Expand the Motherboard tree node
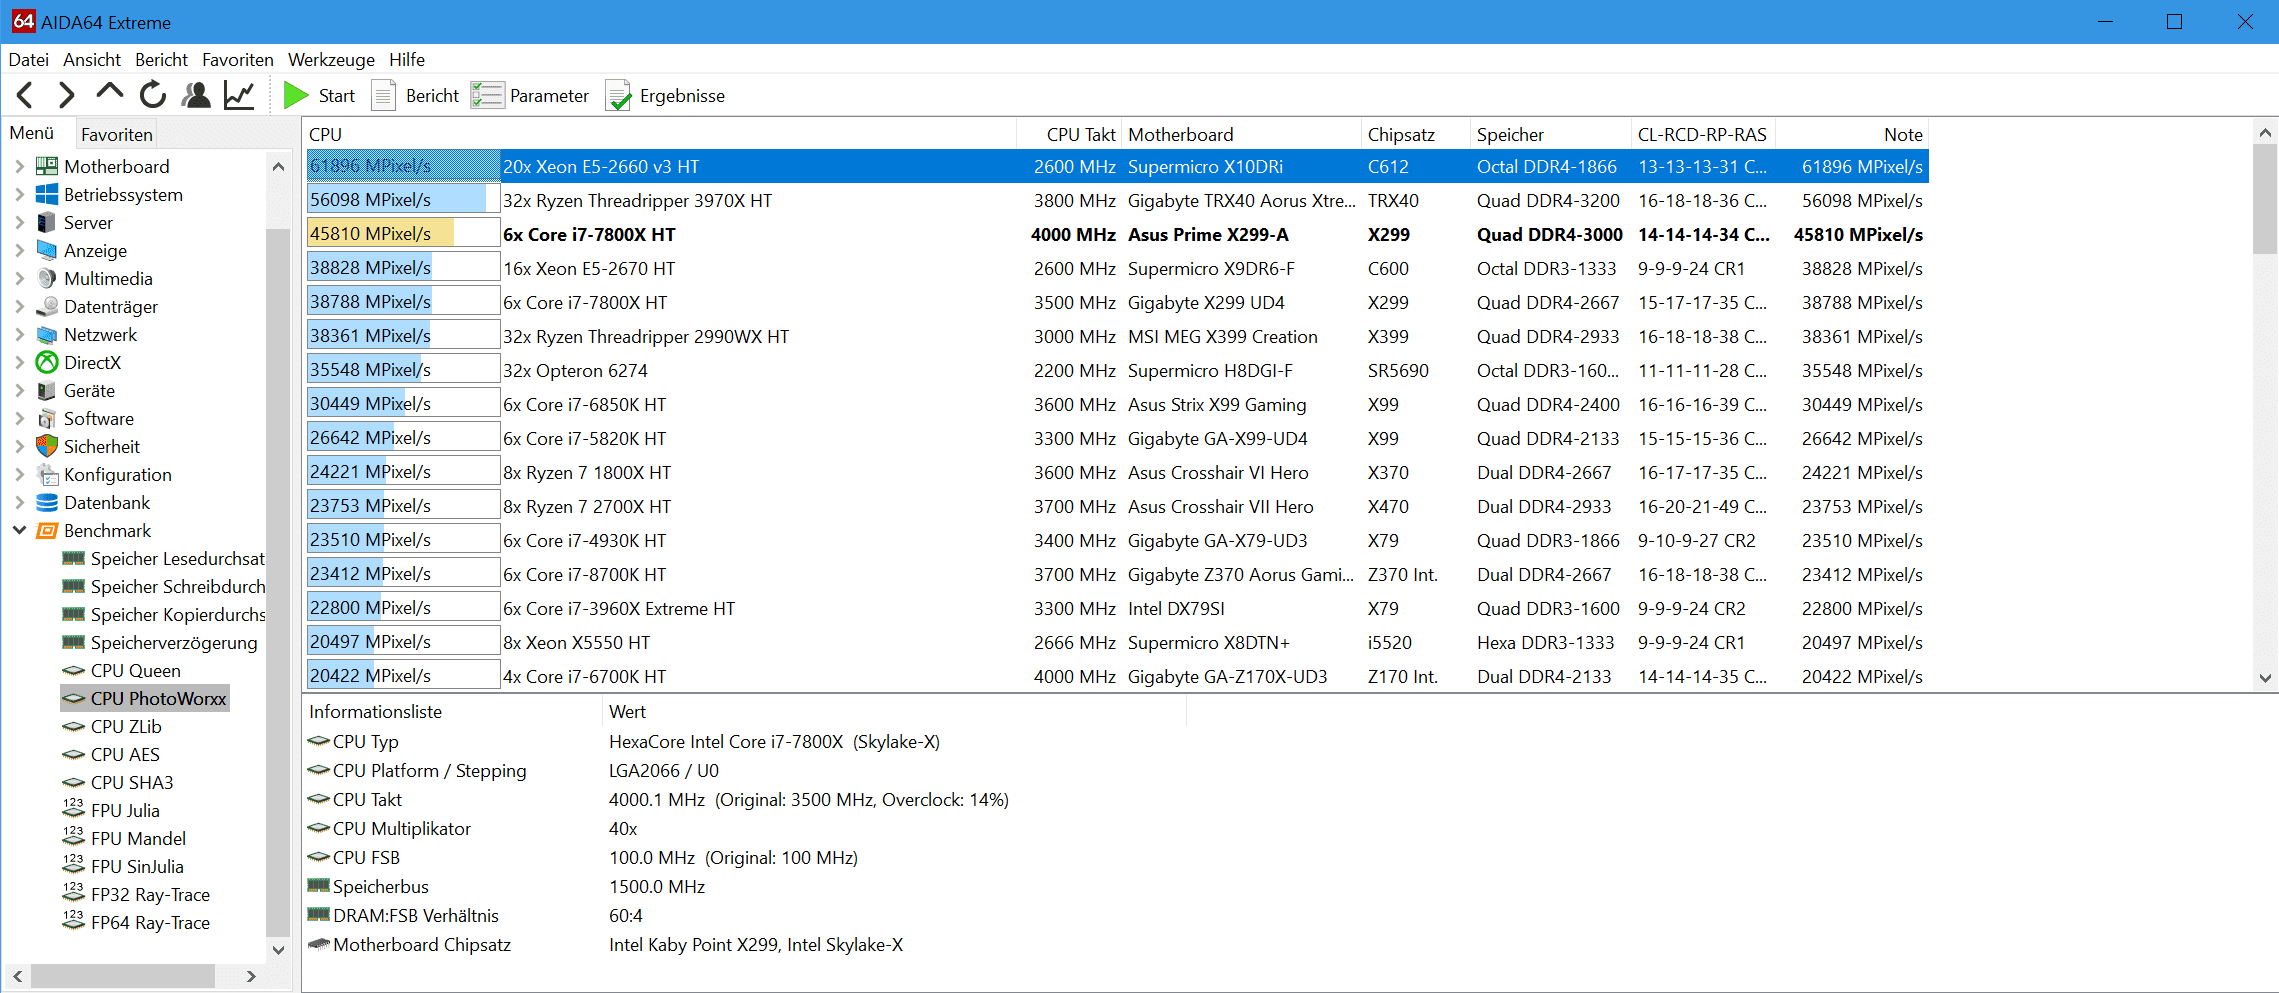 click(x=19, y=167)
